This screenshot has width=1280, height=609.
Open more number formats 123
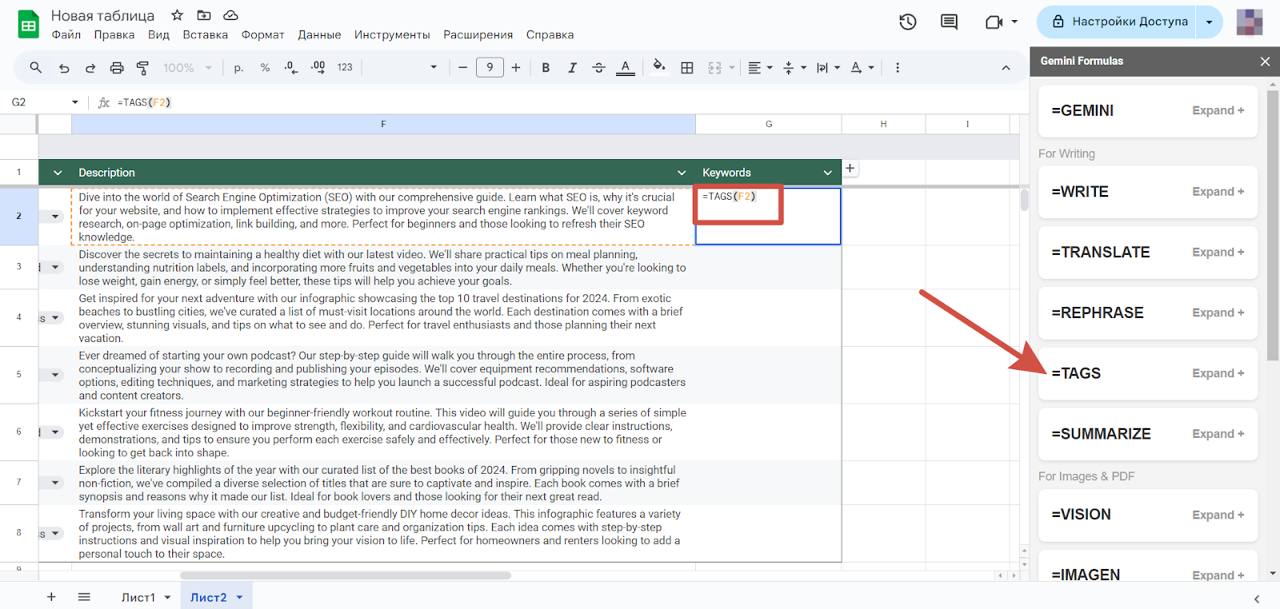(345, 68)
